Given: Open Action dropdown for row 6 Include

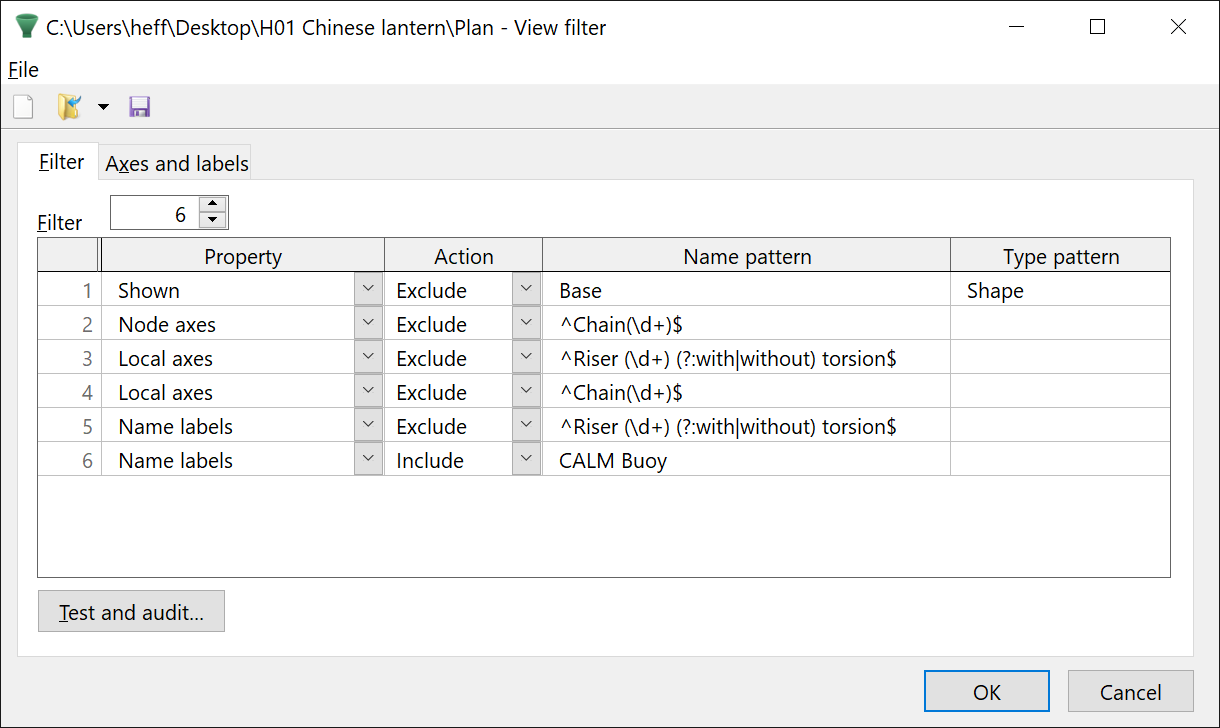Looking at the screenshot, I should coord(526,459).
